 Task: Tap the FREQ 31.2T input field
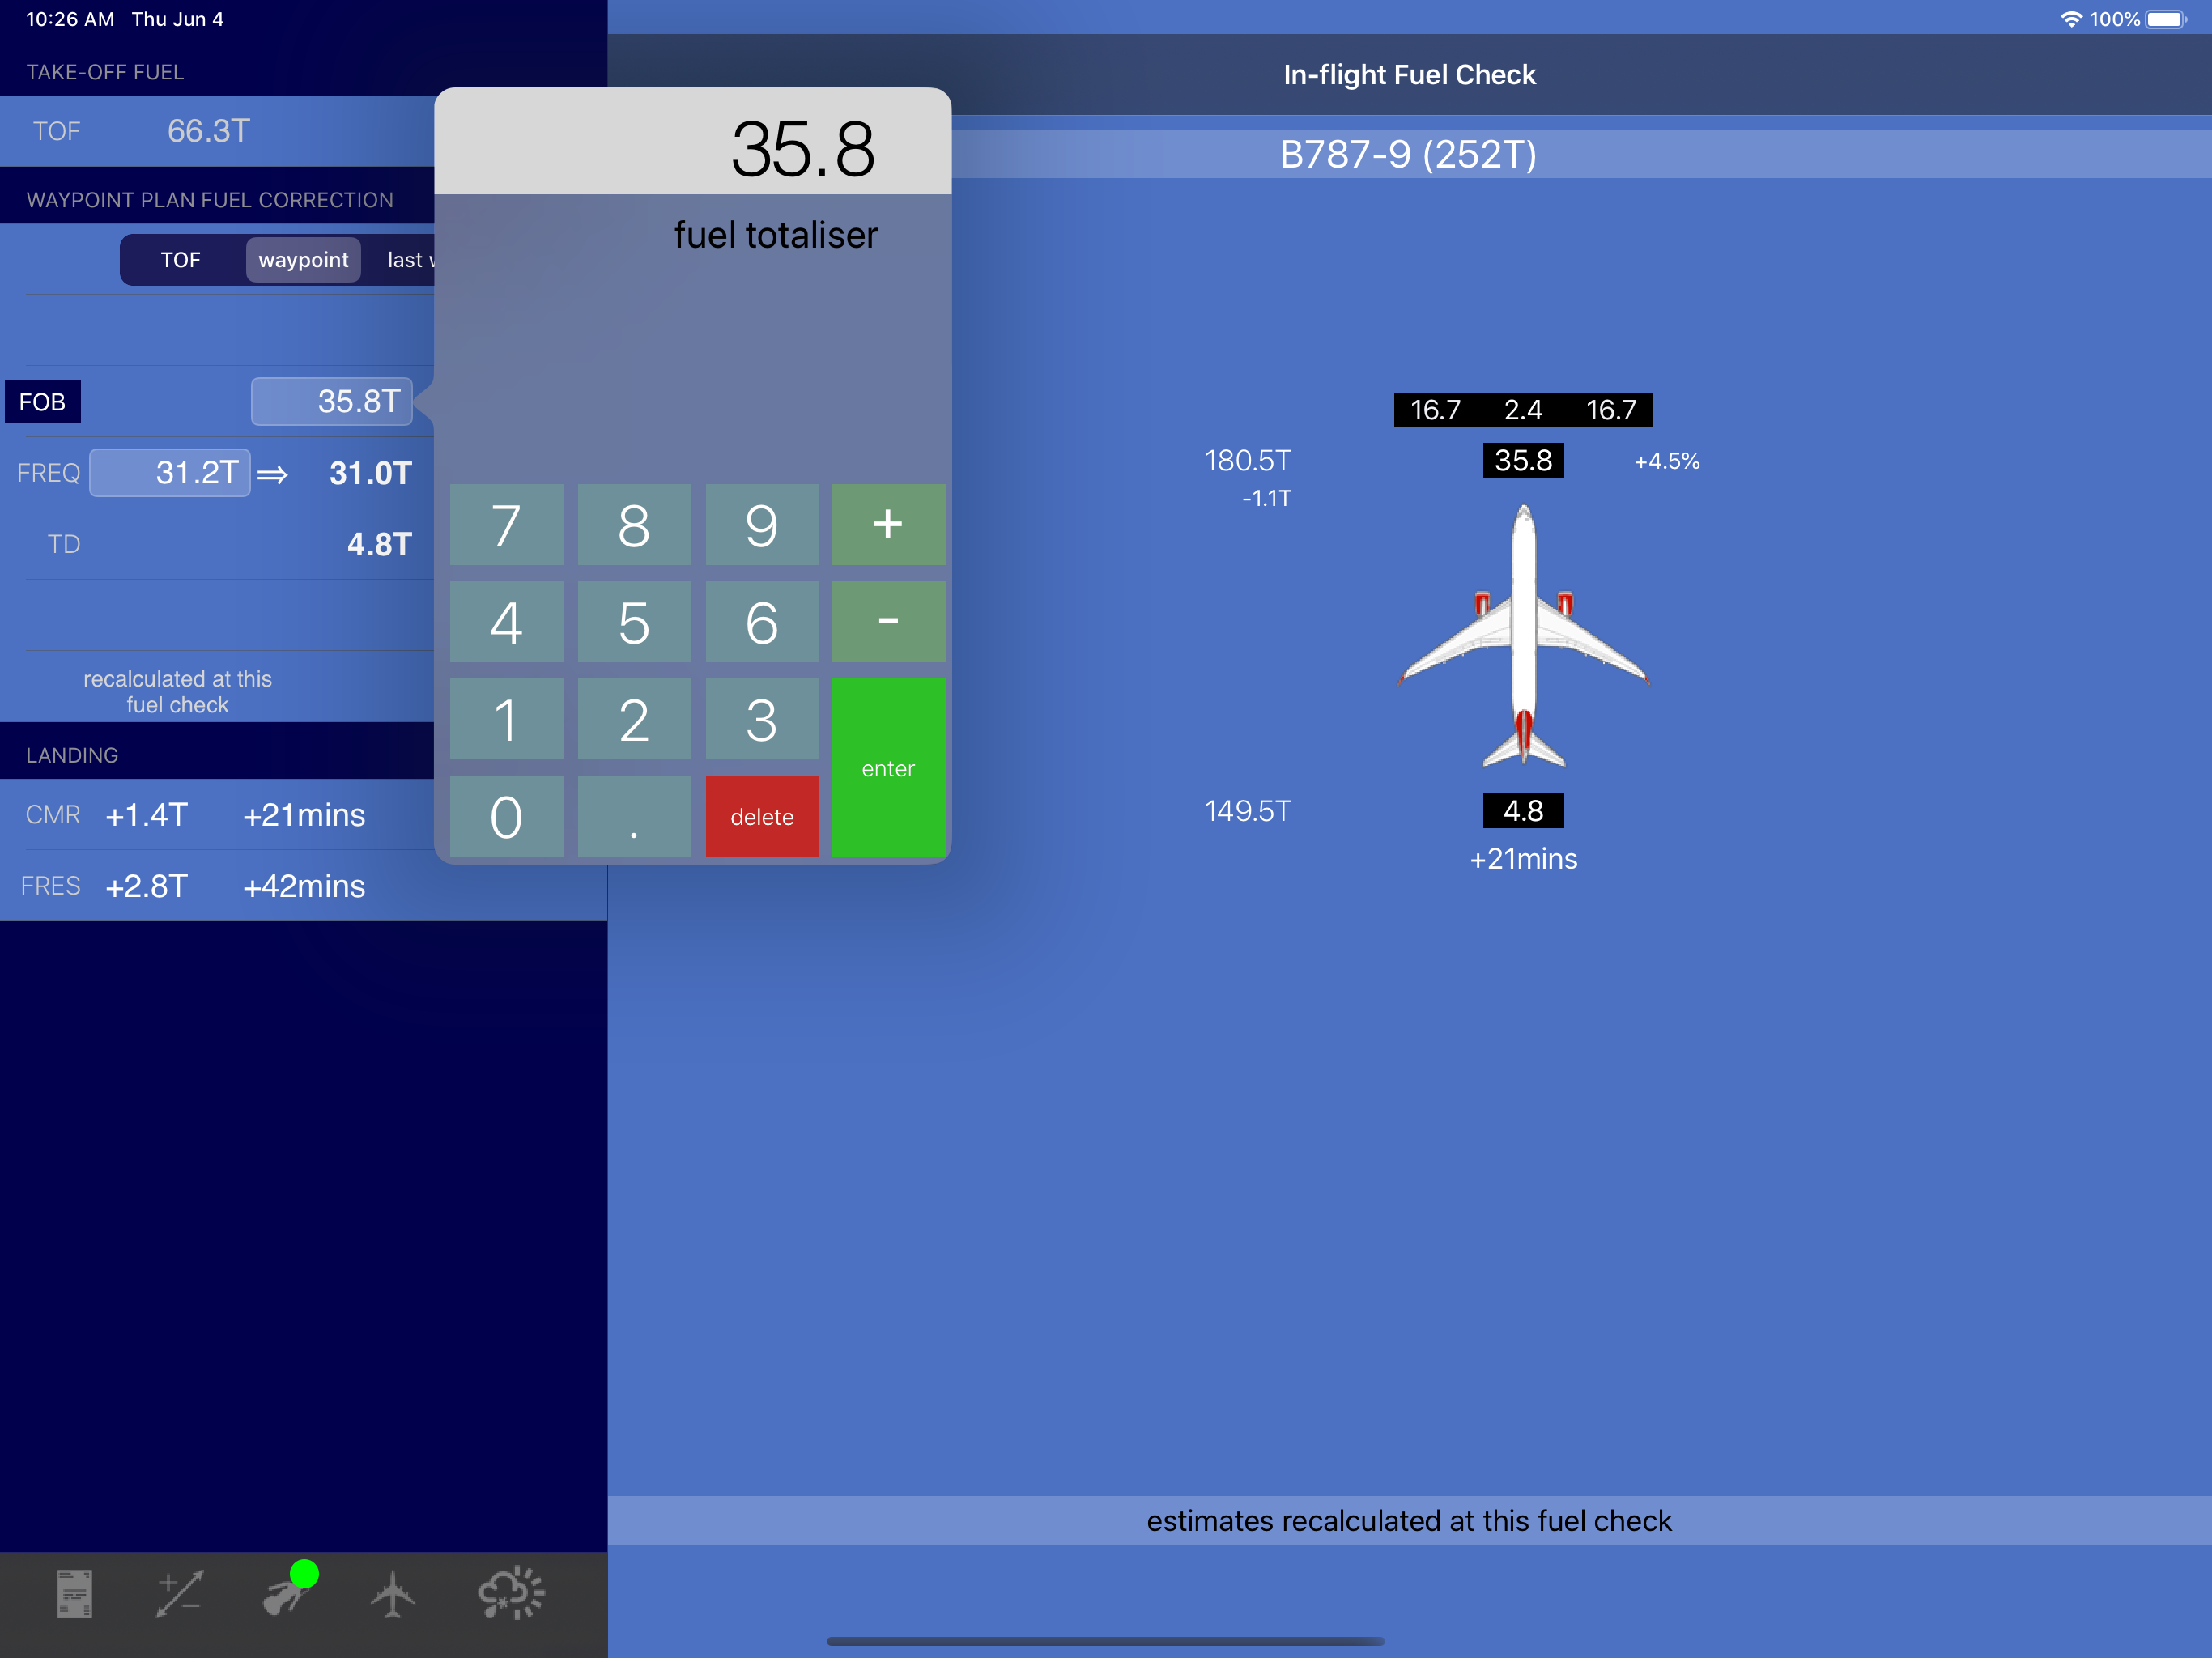169,472
